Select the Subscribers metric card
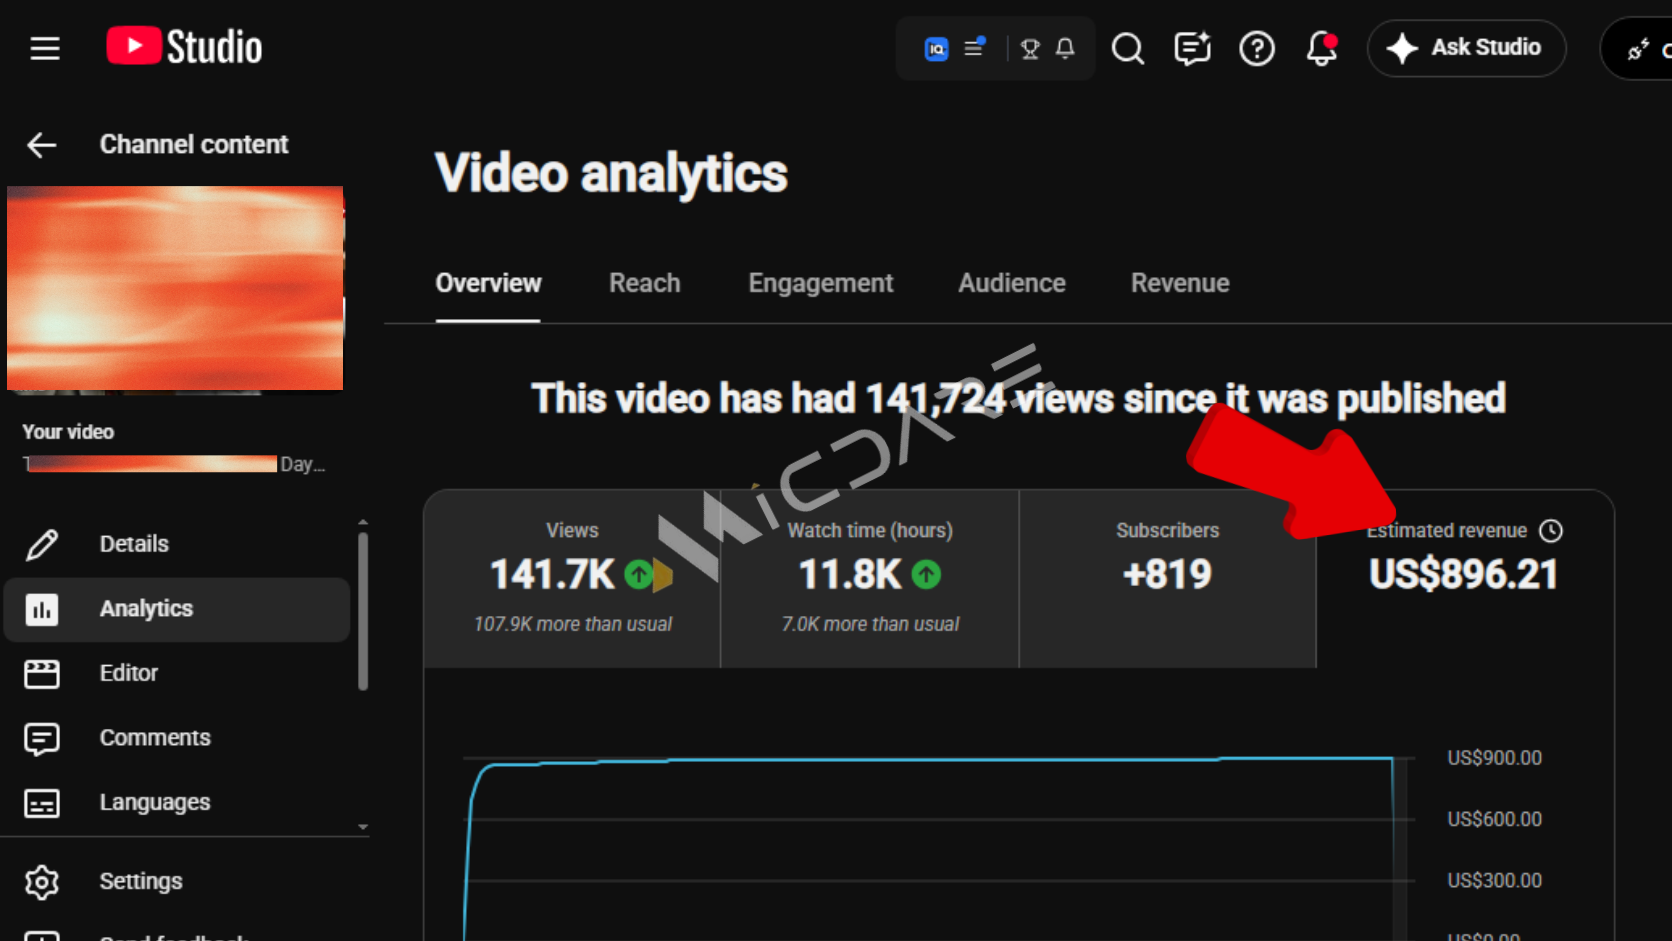The height and width of the screenshot is (941, 1672). click(1167, 579)
